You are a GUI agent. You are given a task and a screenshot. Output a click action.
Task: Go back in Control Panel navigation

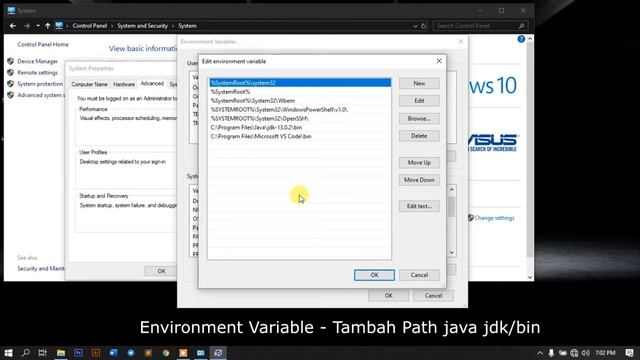click(x=13, y=26)
